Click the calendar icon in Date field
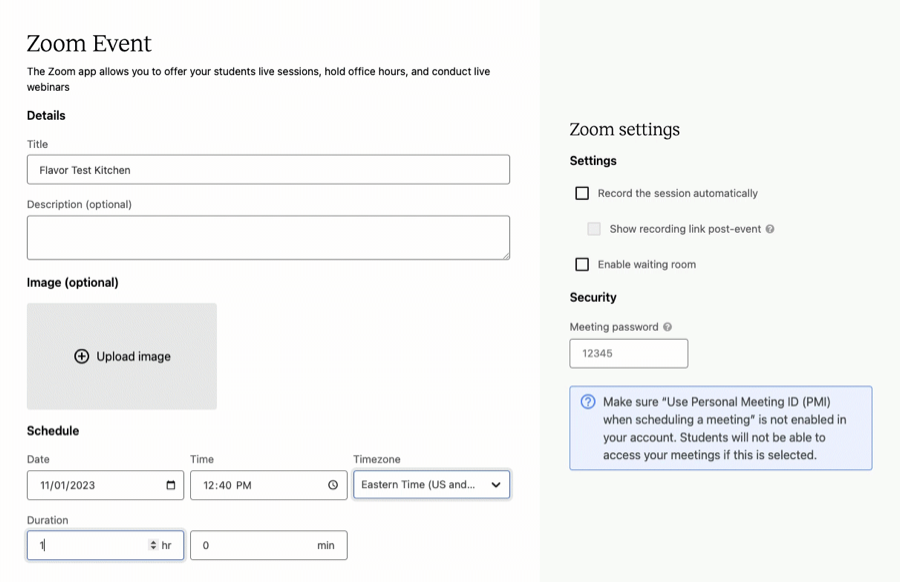 click(170, 485)
